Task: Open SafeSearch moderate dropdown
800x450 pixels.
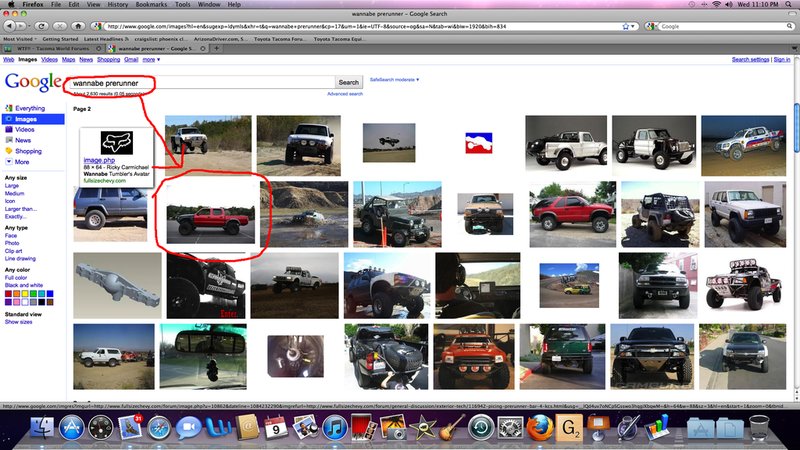Action: [x=394, y=80]
